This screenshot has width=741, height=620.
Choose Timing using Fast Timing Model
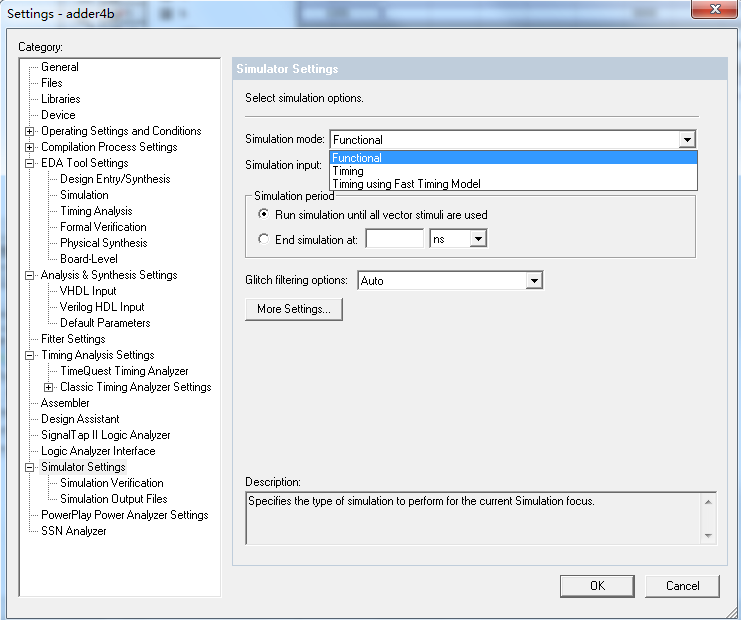tap(514, 184)
